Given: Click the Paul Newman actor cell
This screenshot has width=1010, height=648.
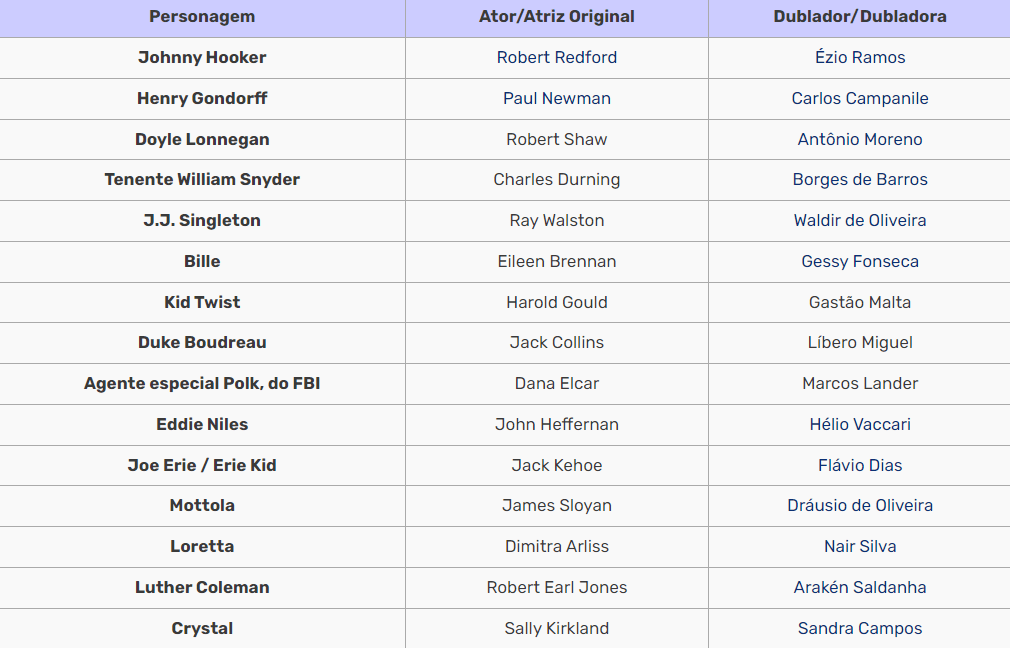Looking at the screenshot, I should pos(557,98).
